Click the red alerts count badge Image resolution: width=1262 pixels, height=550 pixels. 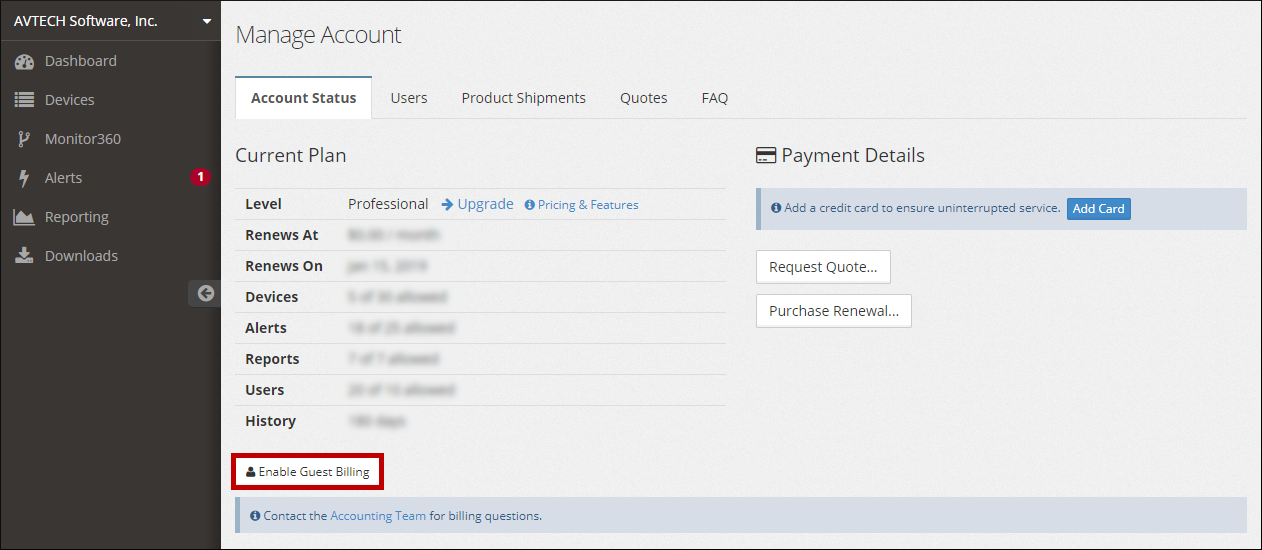(x=200, y=178)
